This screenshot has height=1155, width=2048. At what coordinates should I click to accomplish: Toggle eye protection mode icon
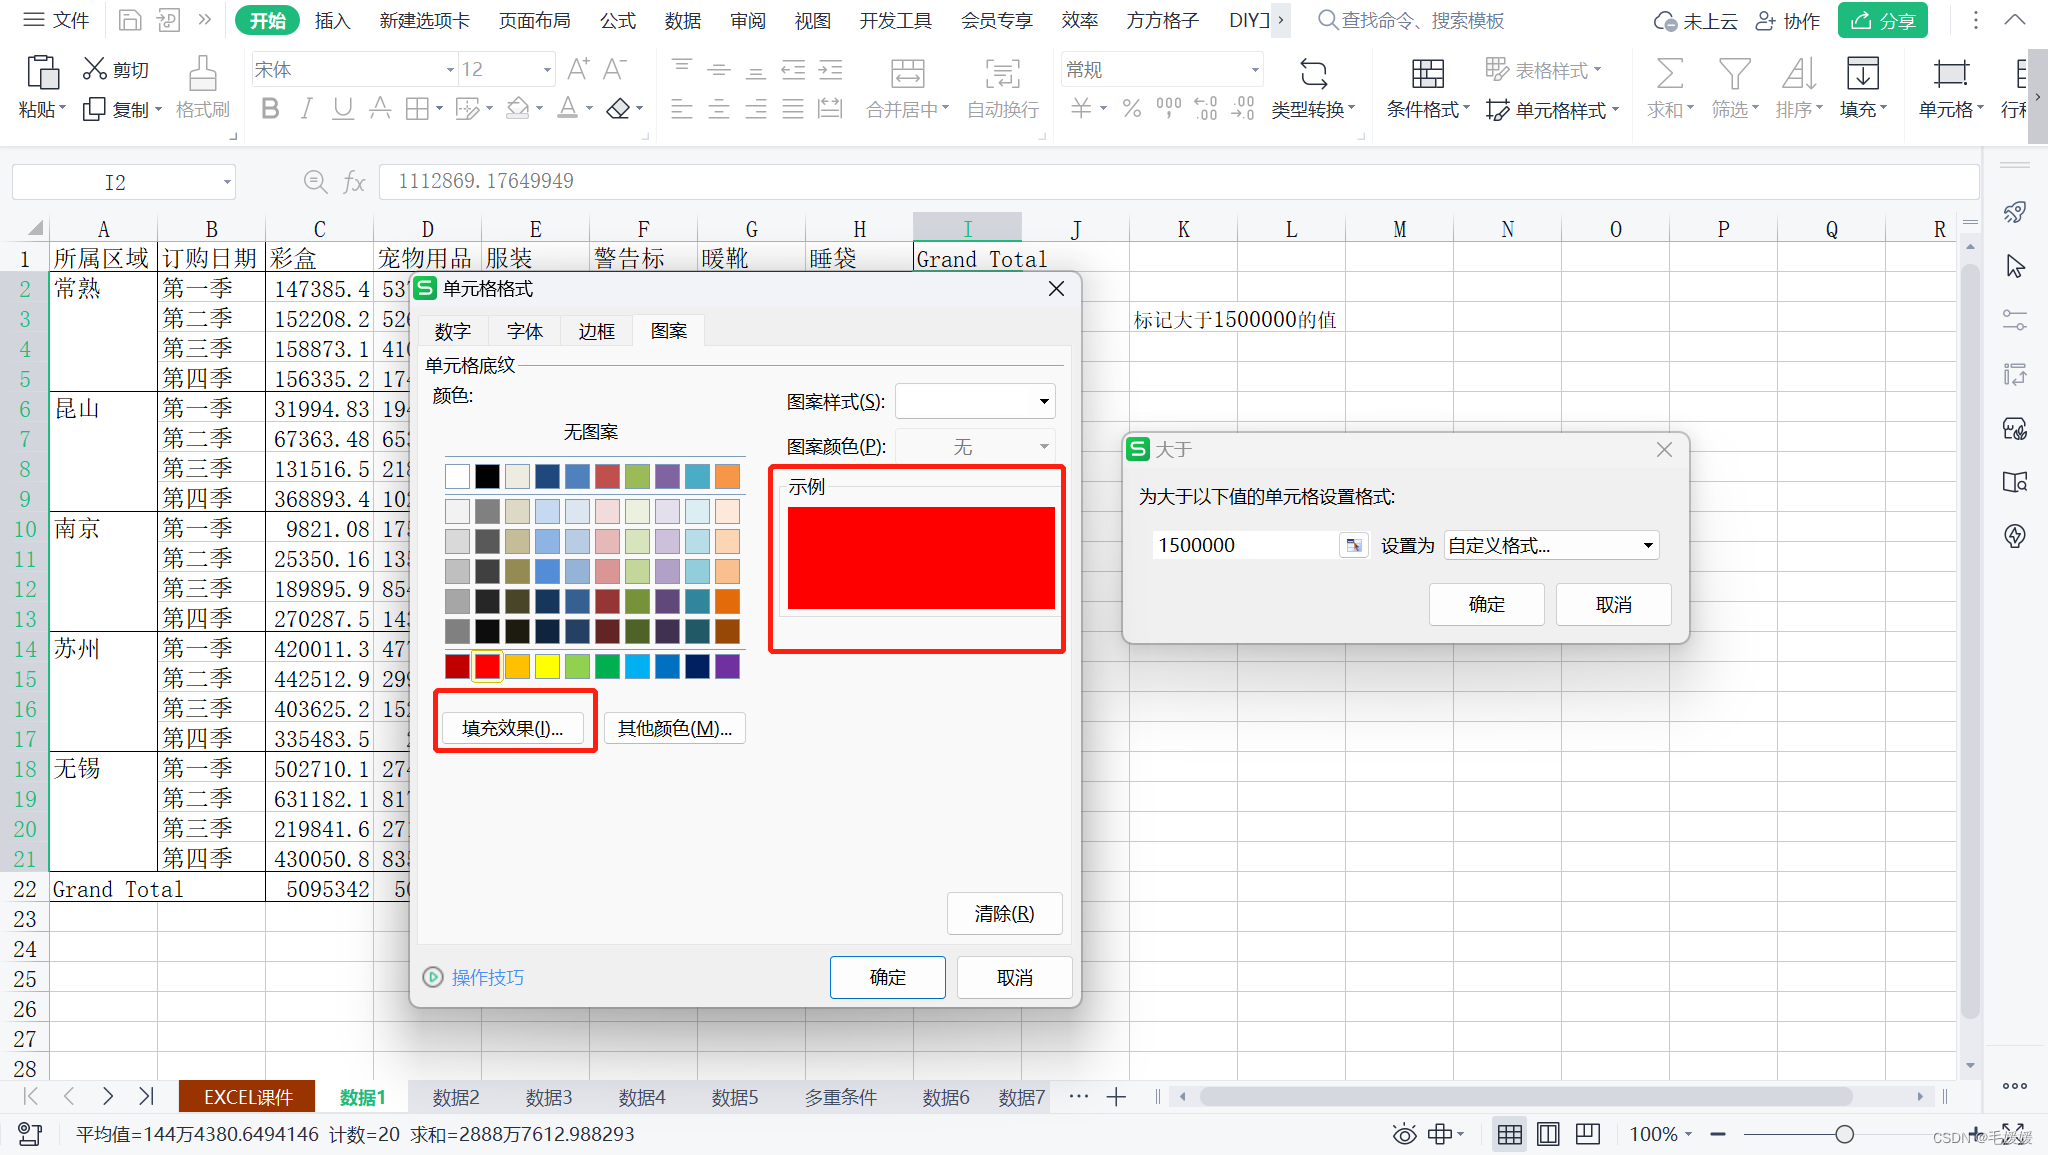[x=1404, y=1134]
